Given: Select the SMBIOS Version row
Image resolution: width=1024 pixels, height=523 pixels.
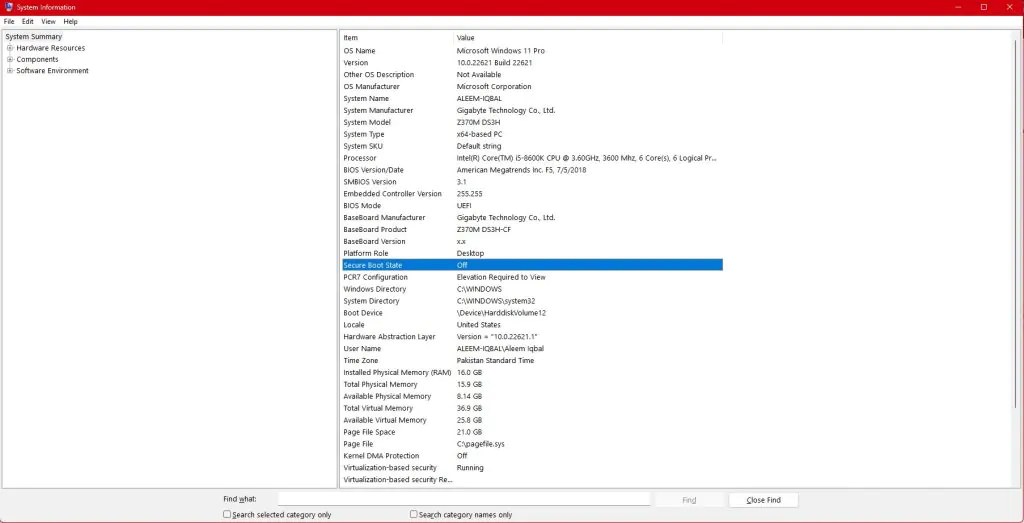Looking at the screenshot, I should click(x=532, y=182).
